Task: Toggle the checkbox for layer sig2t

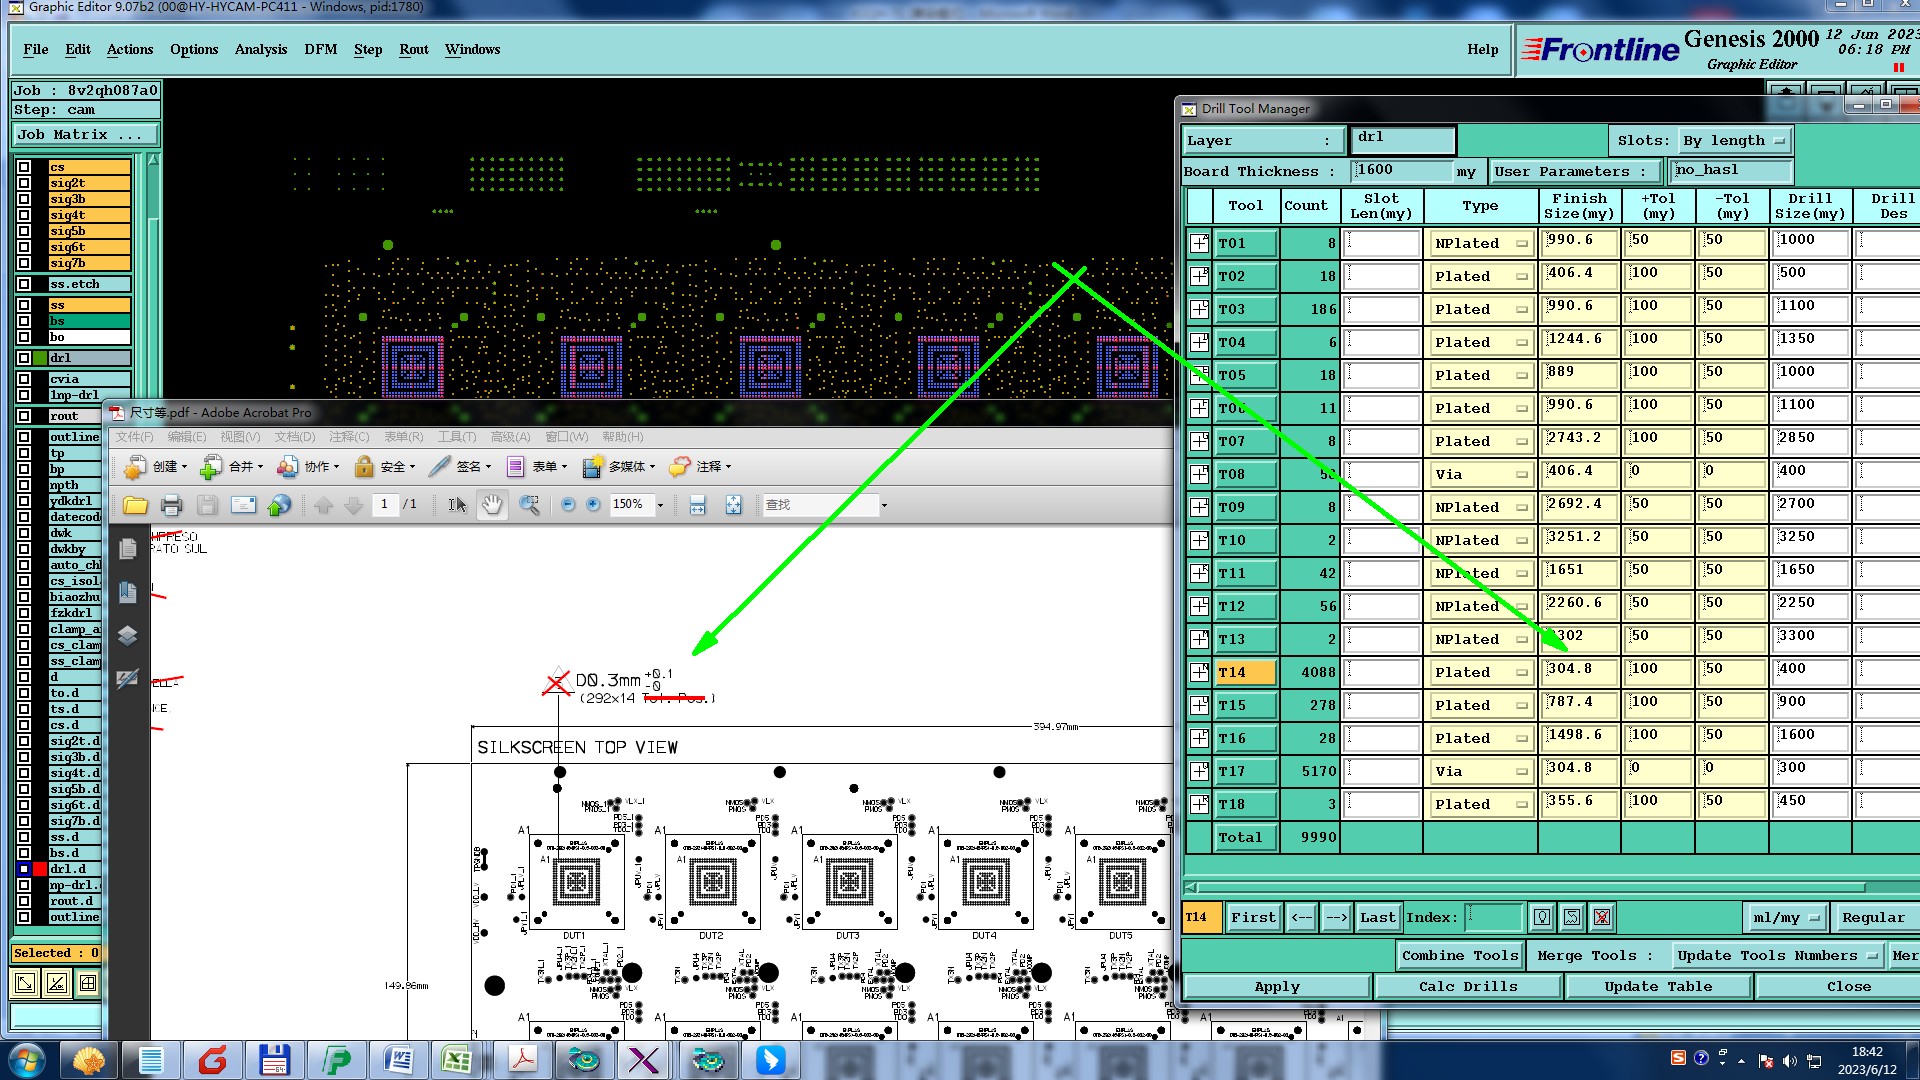Action: (24, 183)
